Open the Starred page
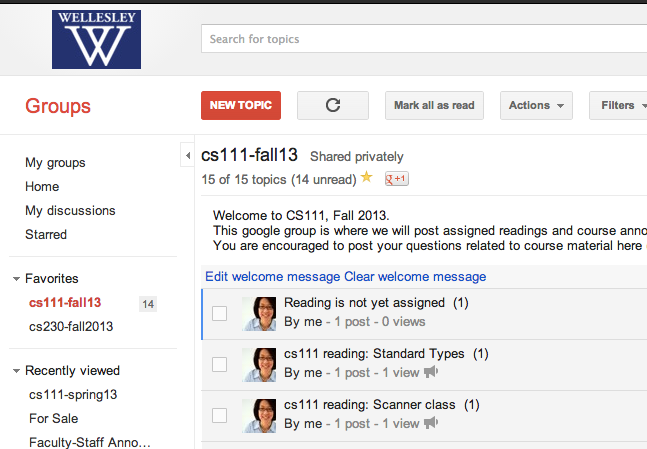 click(46, 234)
